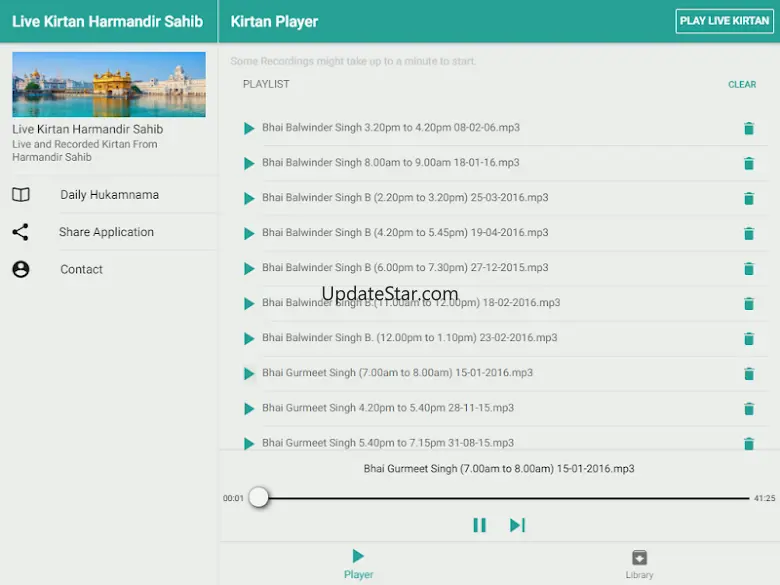Screen dimensions: 780x585
Task: Play the 27-12-2015 6.00pm recording
Action: [x=249, y=268]
